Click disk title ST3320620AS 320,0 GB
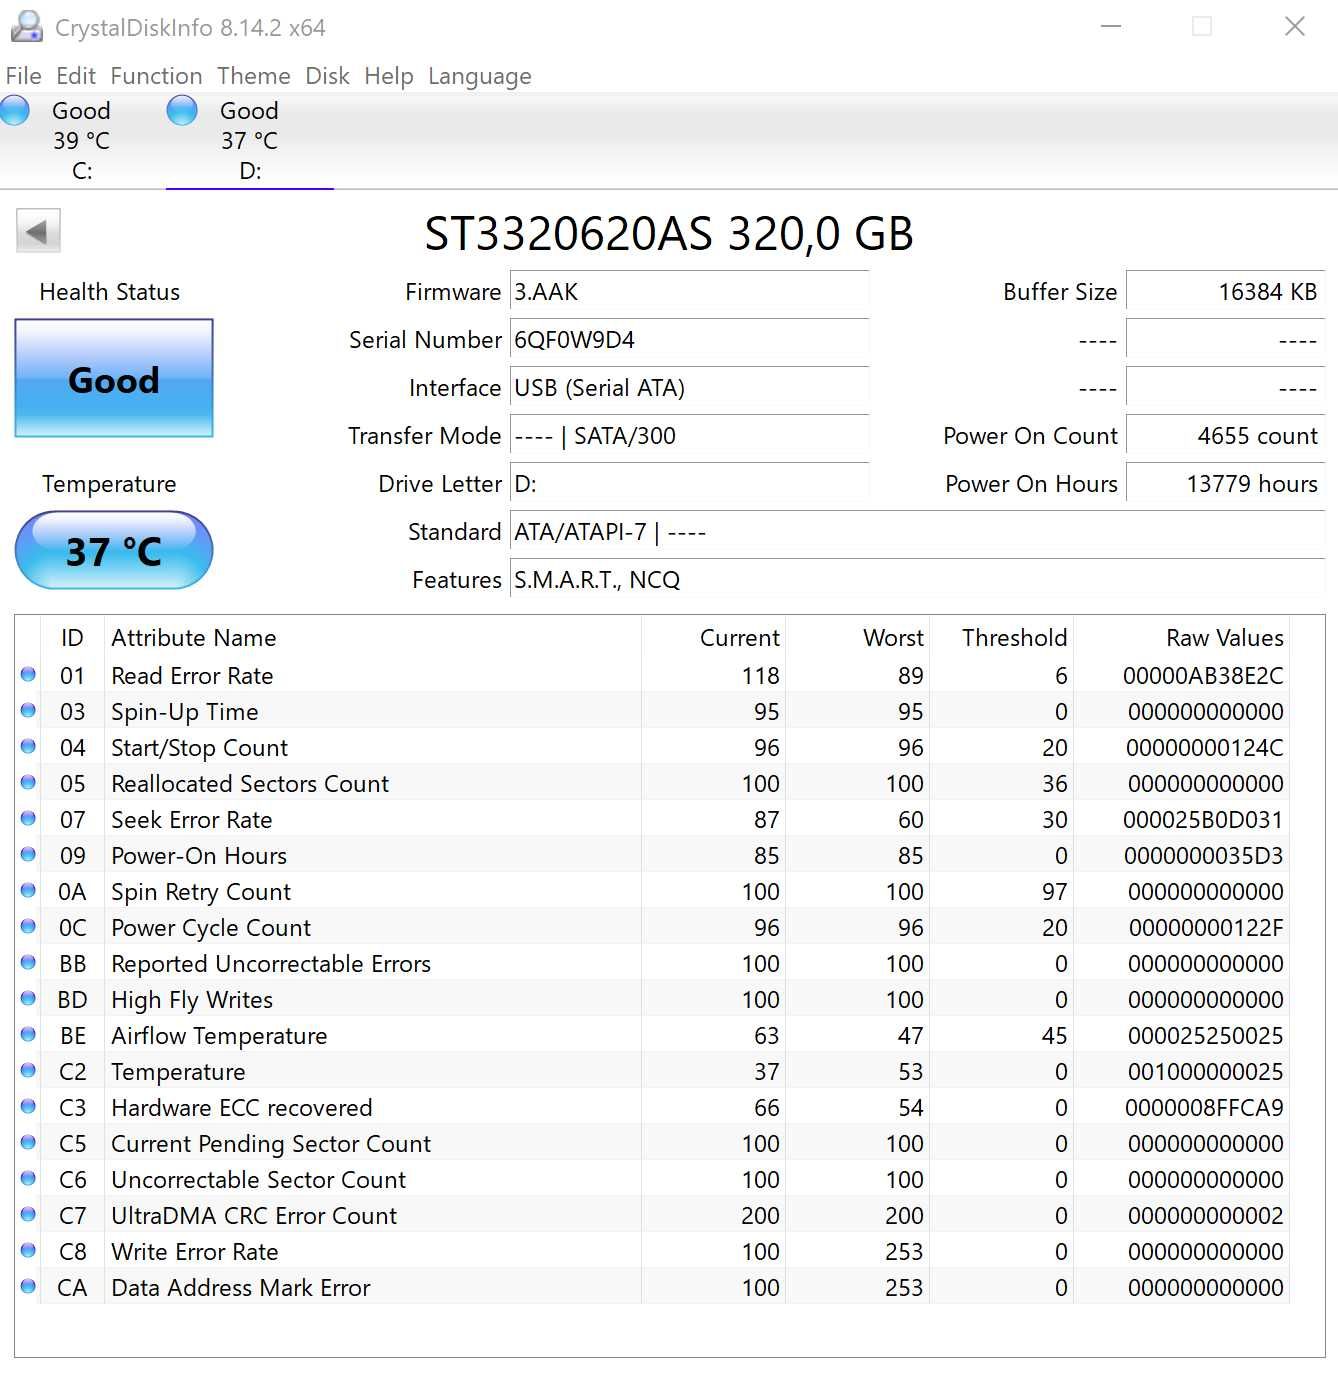 tap(669, 234)
